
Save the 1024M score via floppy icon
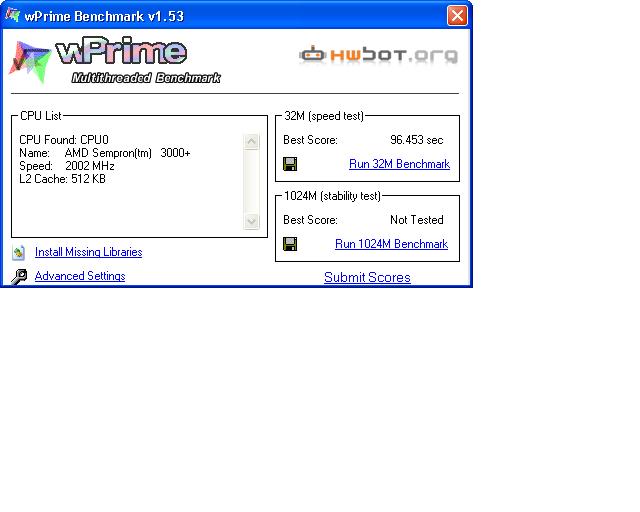[x=290, y=244]
